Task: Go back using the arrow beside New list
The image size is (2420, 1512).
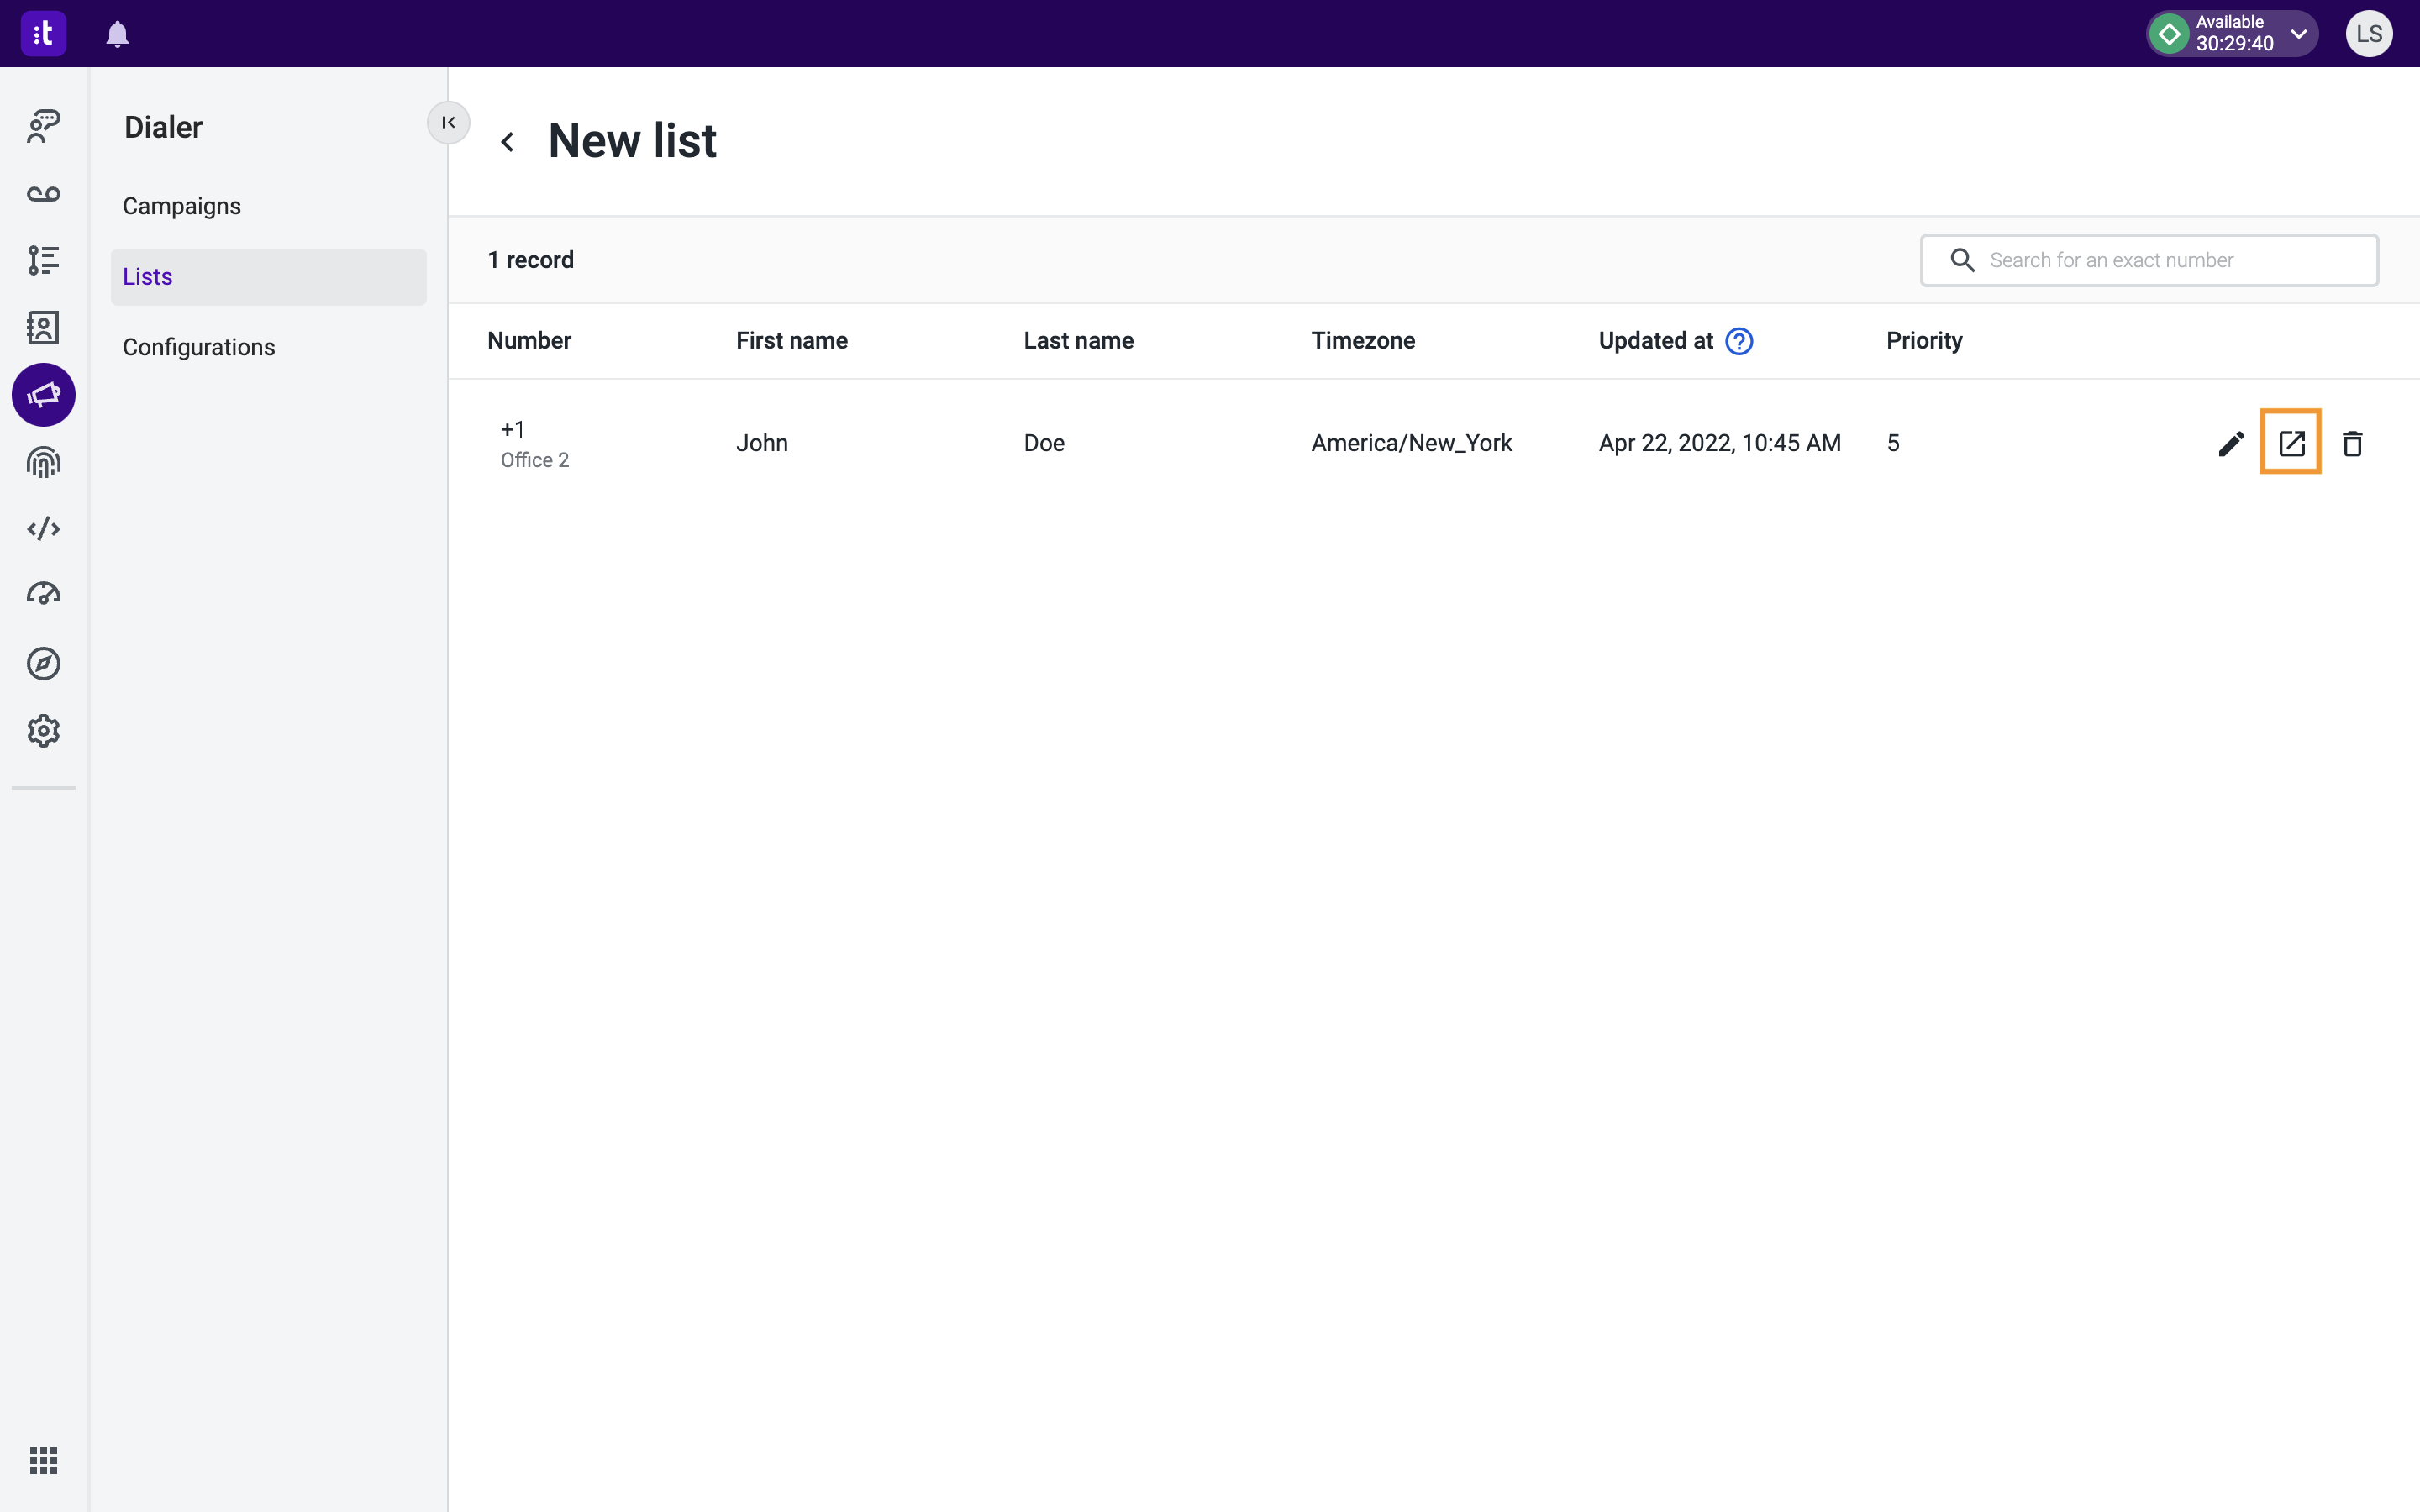Action: pos(508,142)
